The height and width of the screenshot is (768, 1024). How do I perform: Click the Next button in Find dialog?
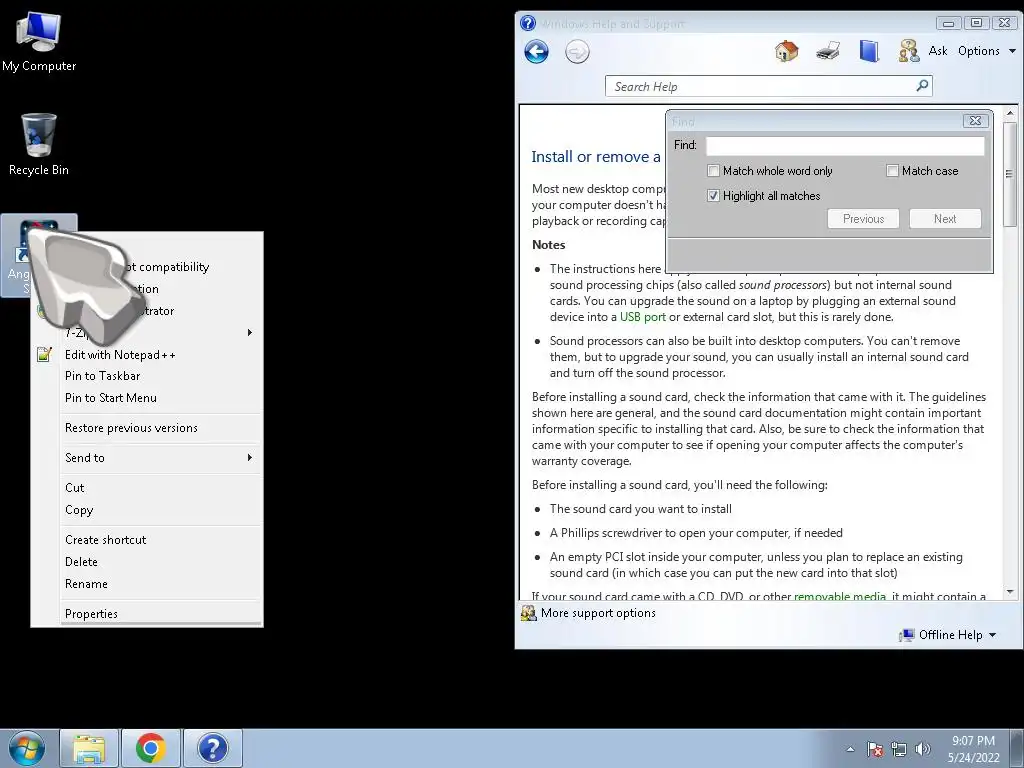945,219
